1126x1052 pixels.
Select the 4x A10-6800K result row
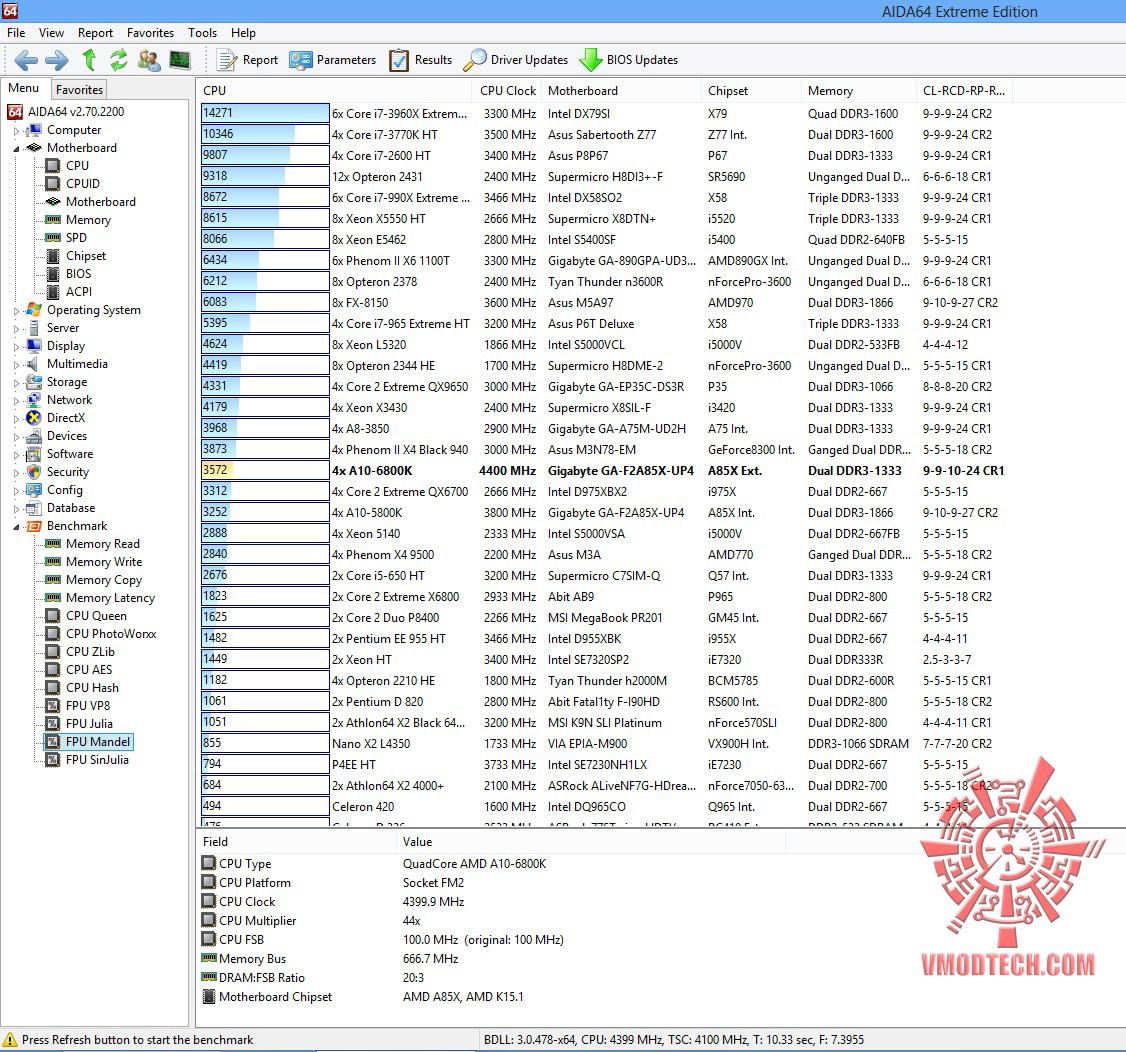pyautogui.click(x=603, y=471)
